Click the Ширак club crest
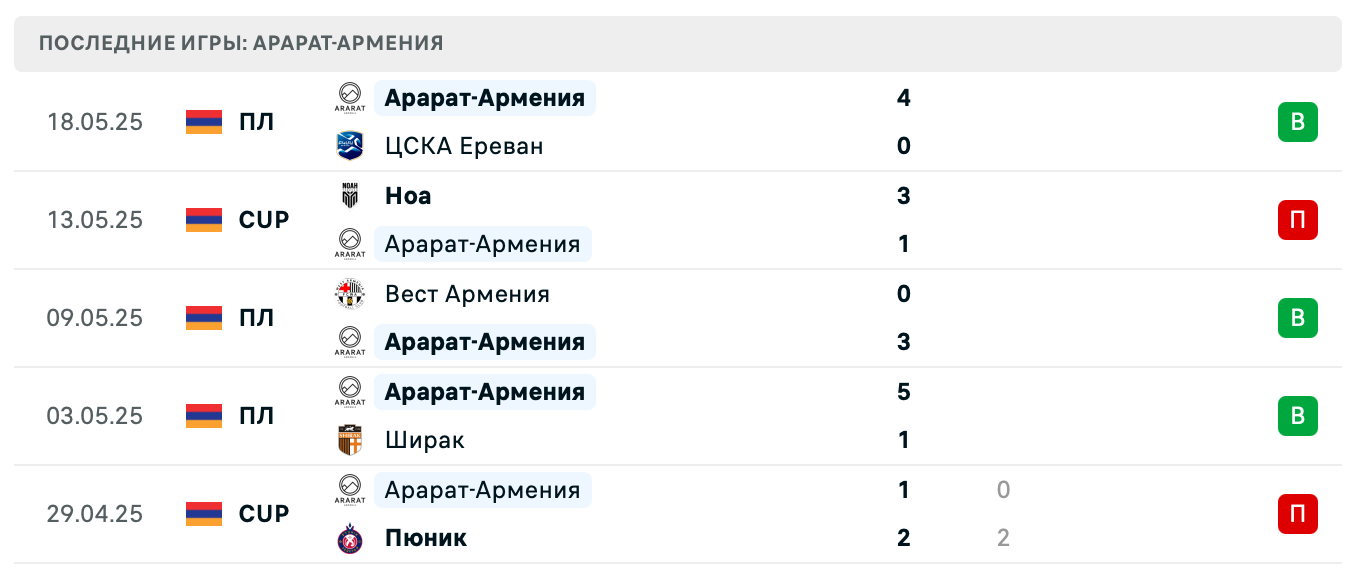The image size is (1354, 582). [349, 440]
